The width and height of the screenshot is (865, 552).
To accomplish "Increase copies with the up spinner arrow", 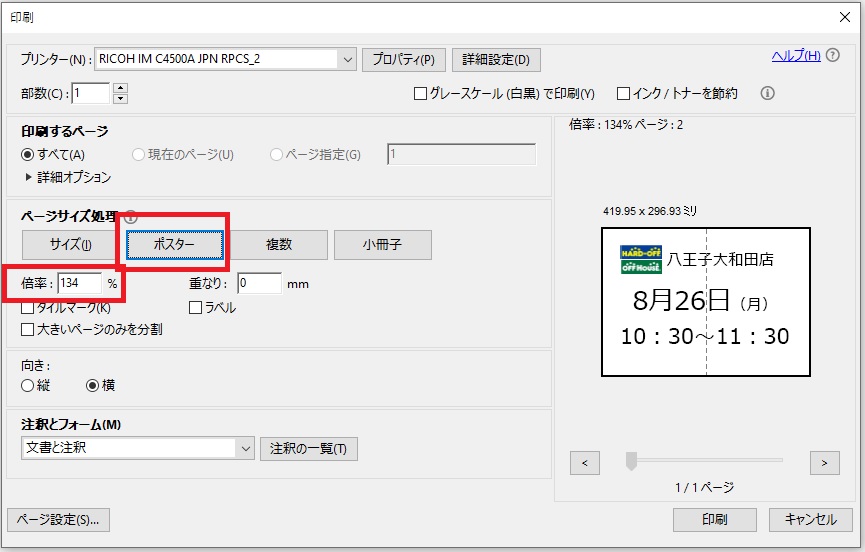I will pyautogui.click(x=120, y=88).
